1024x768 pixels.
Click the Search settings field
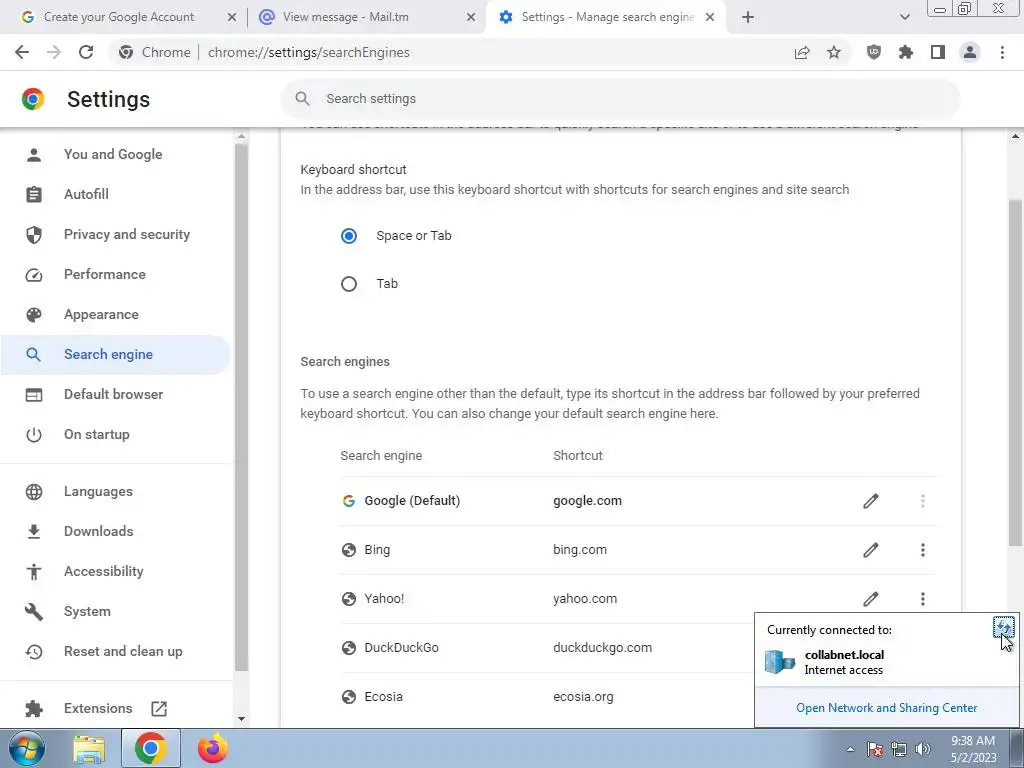pos(620,99)
